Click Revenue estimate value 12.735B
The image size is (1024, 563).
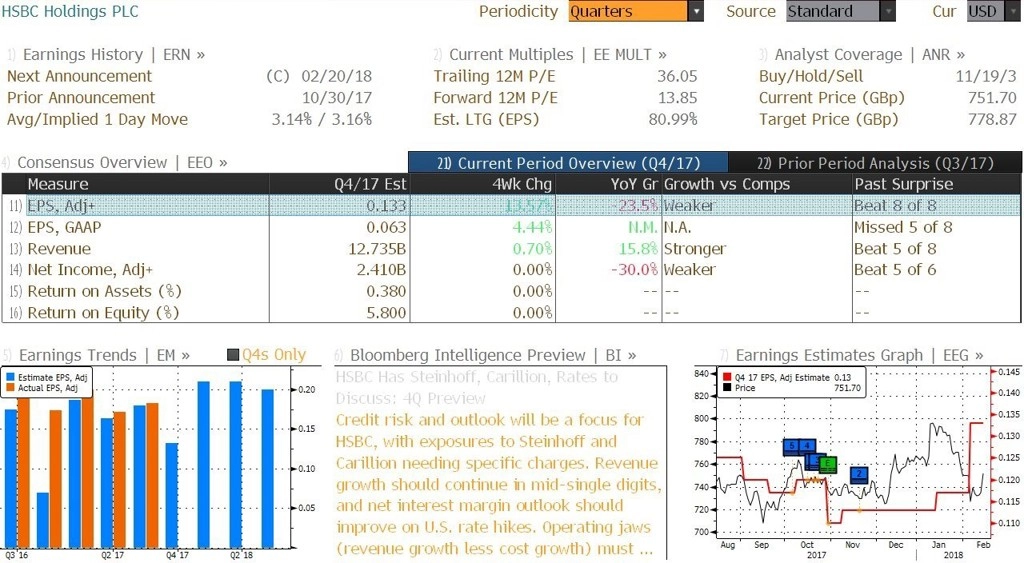[x=377, y=249]
